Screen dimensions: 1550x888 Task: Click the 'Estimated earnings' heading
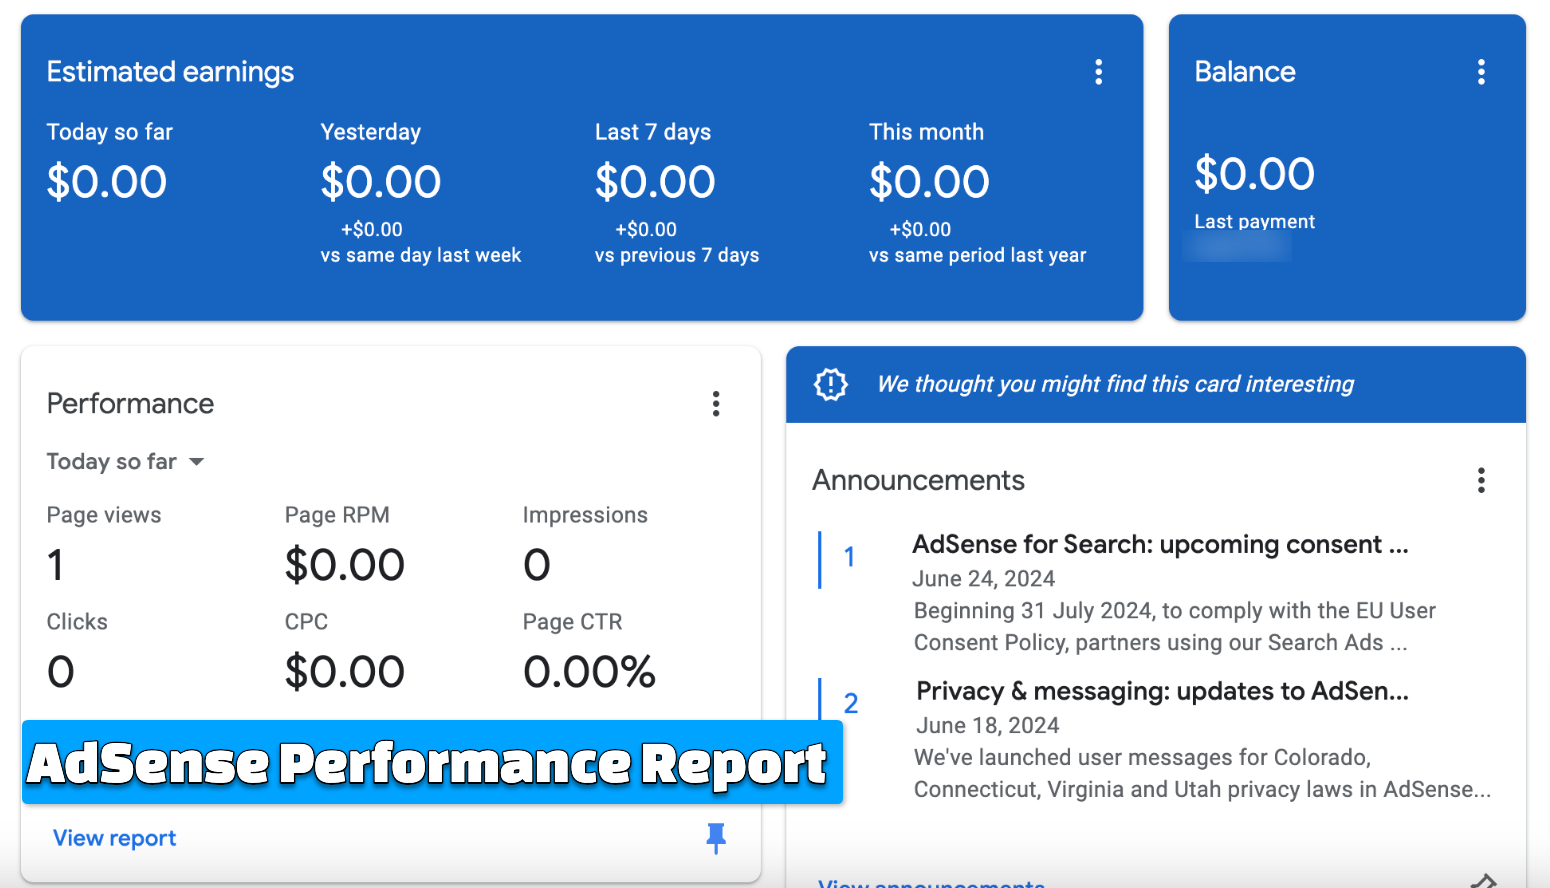coord(170,72)
